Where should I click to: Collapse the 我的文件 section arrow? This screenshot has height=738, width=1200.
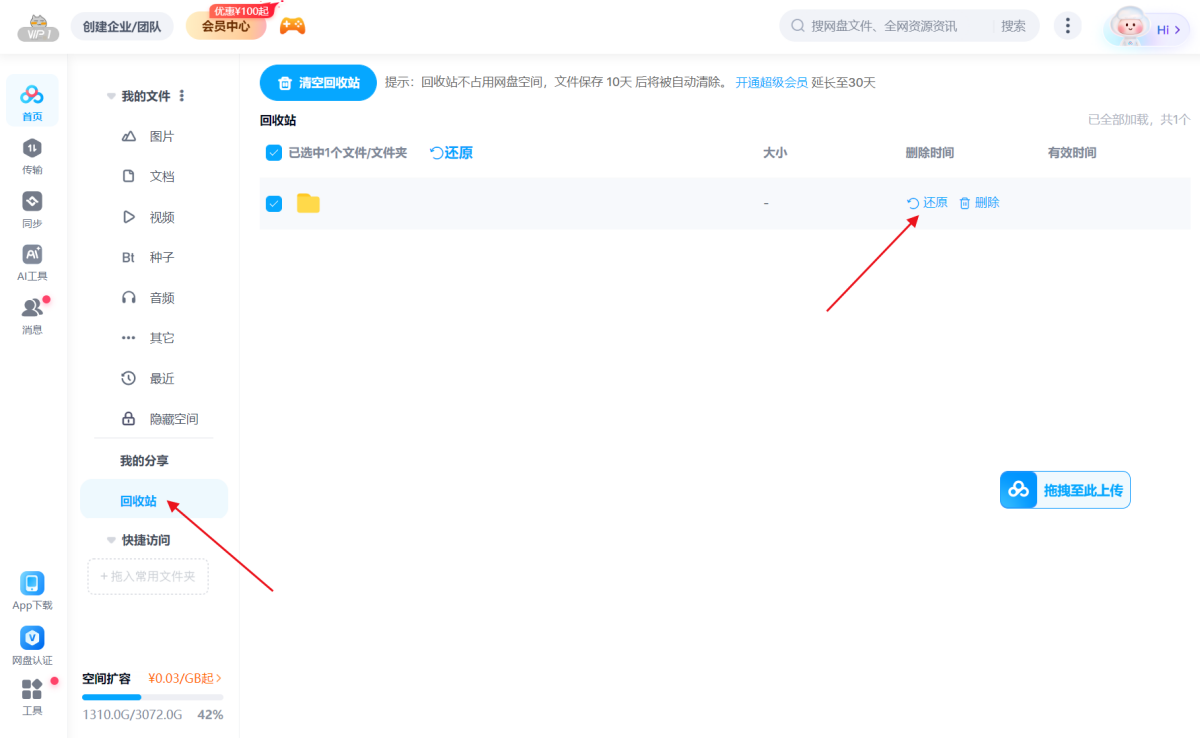(111, 96)
